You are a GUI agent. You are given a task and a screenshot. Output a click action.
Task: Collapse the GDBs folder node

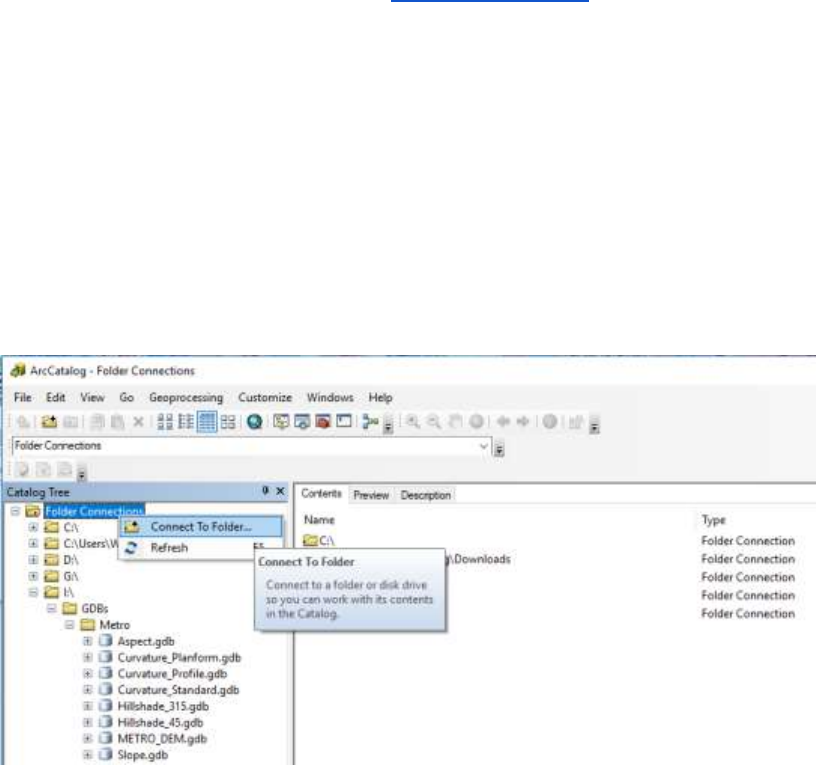tap(52, 608)
